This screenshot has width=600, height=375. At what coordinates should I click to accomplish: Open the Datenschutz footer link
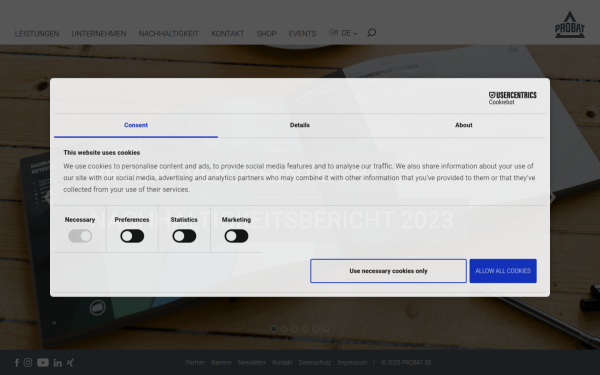pos(315,363)
